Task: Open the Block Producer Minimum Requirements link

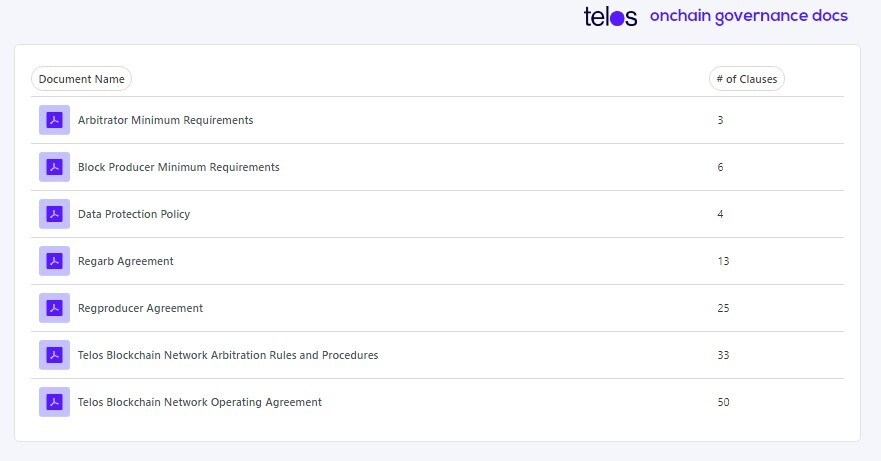Action: tap(179, 167)
